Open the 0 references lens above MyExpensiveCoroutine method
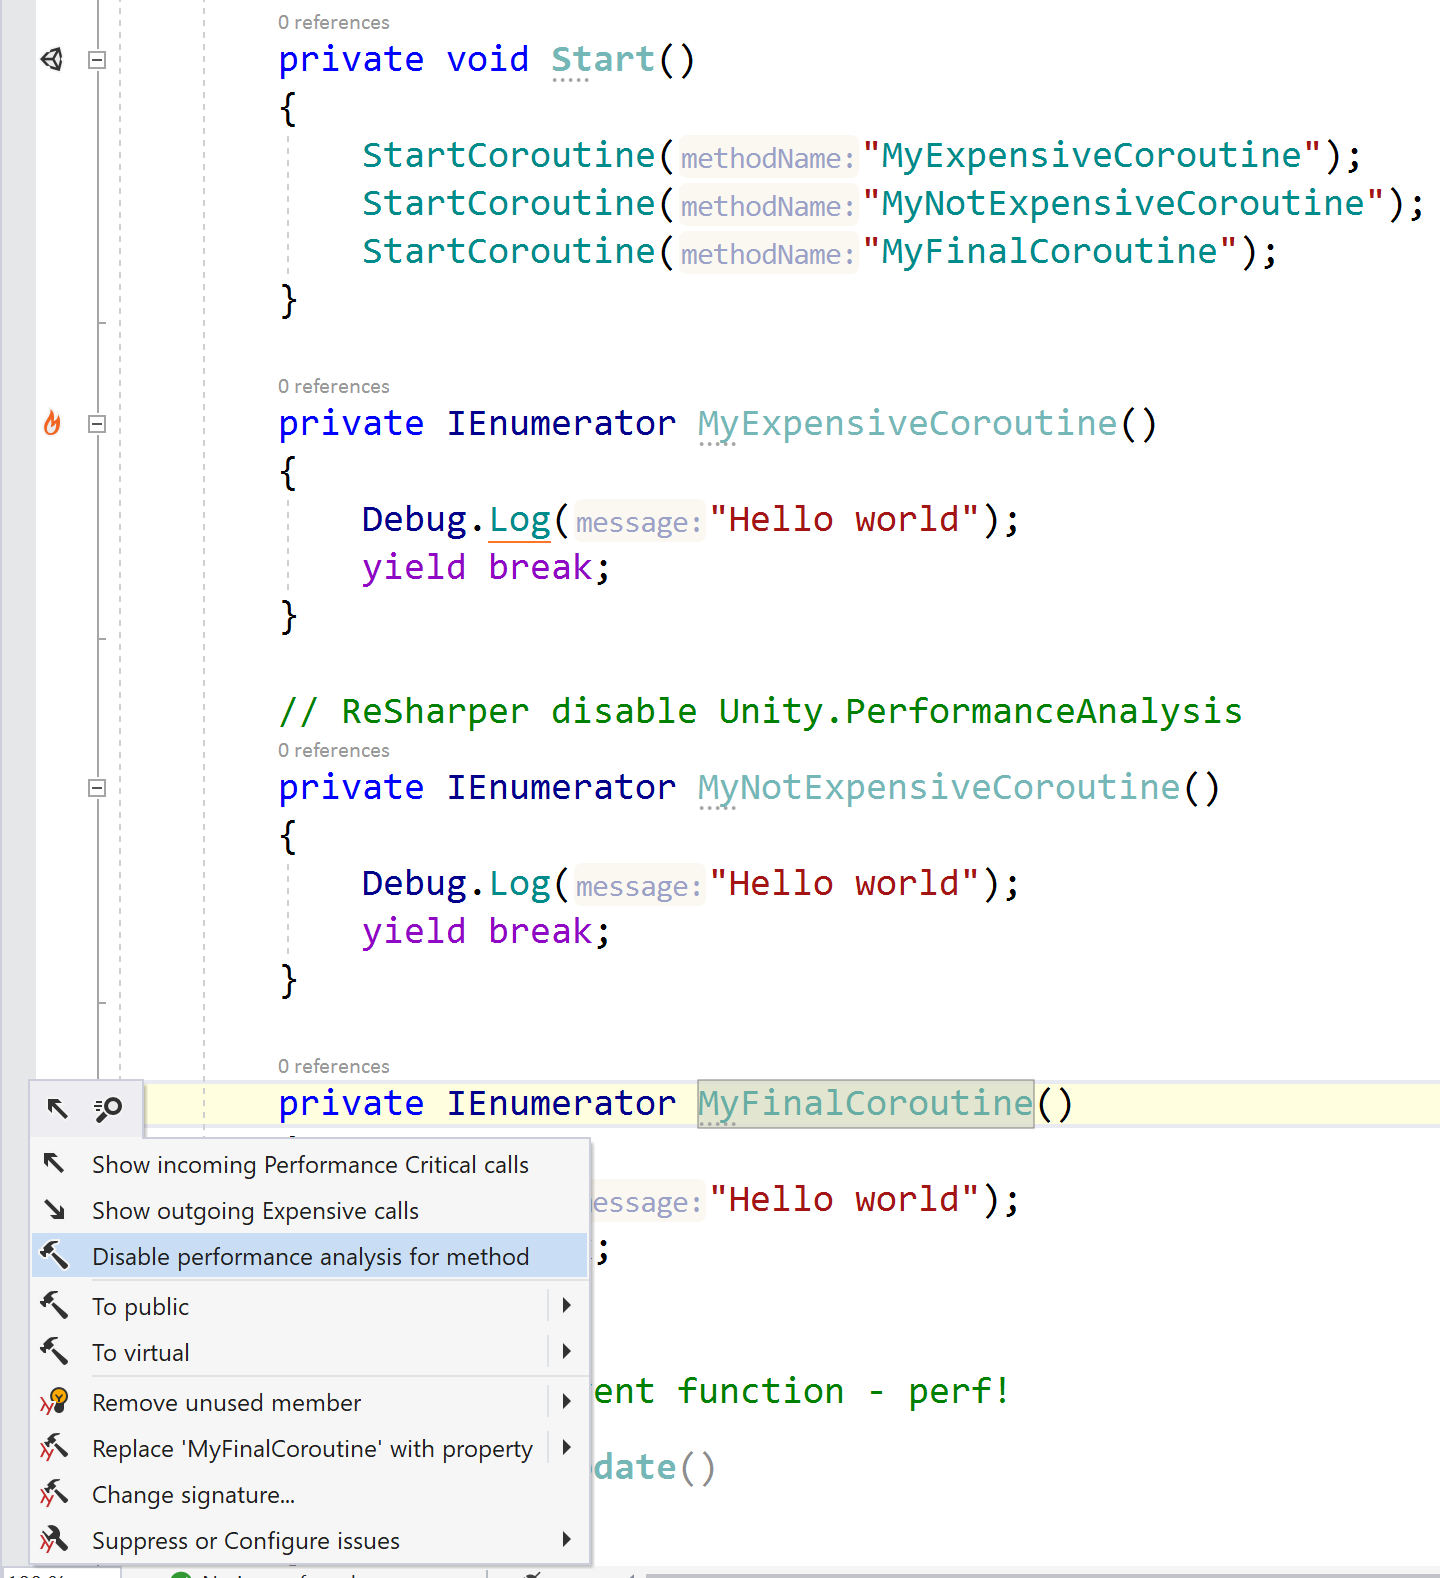This screenshot has width=1440, height=1578. (x=334, y=386)
